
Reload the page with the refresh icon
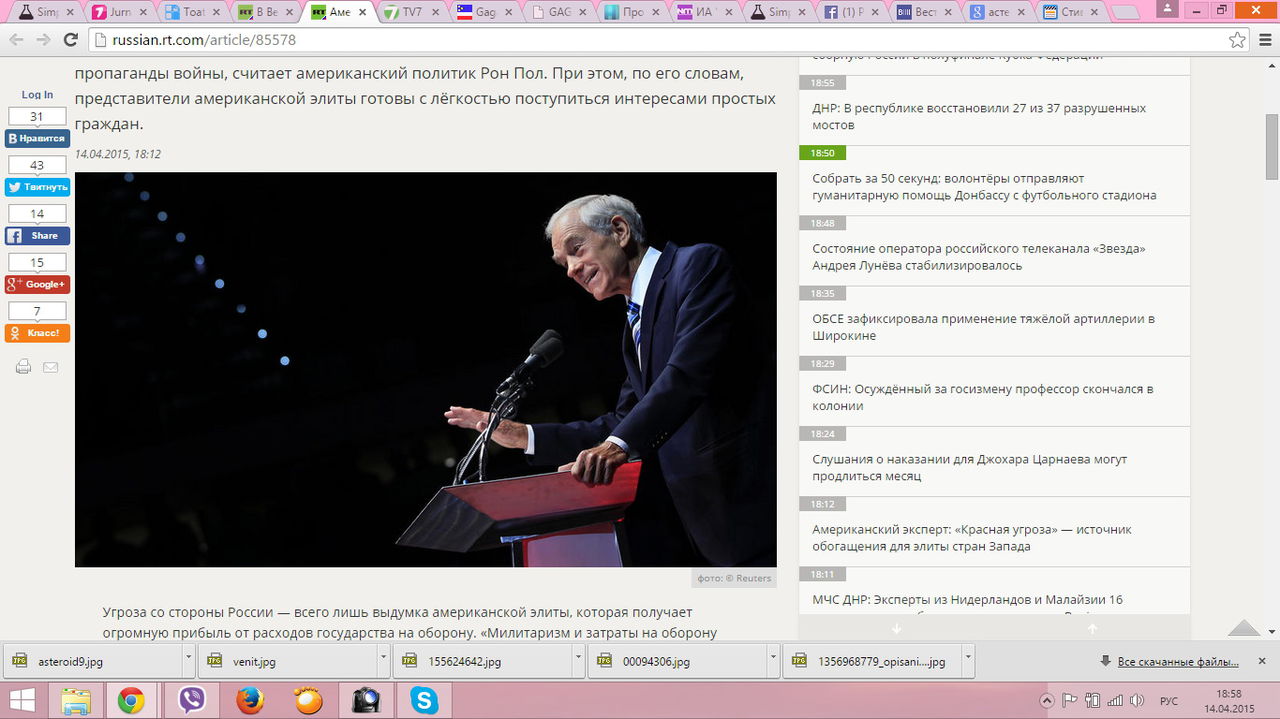(x=70, y=40)
